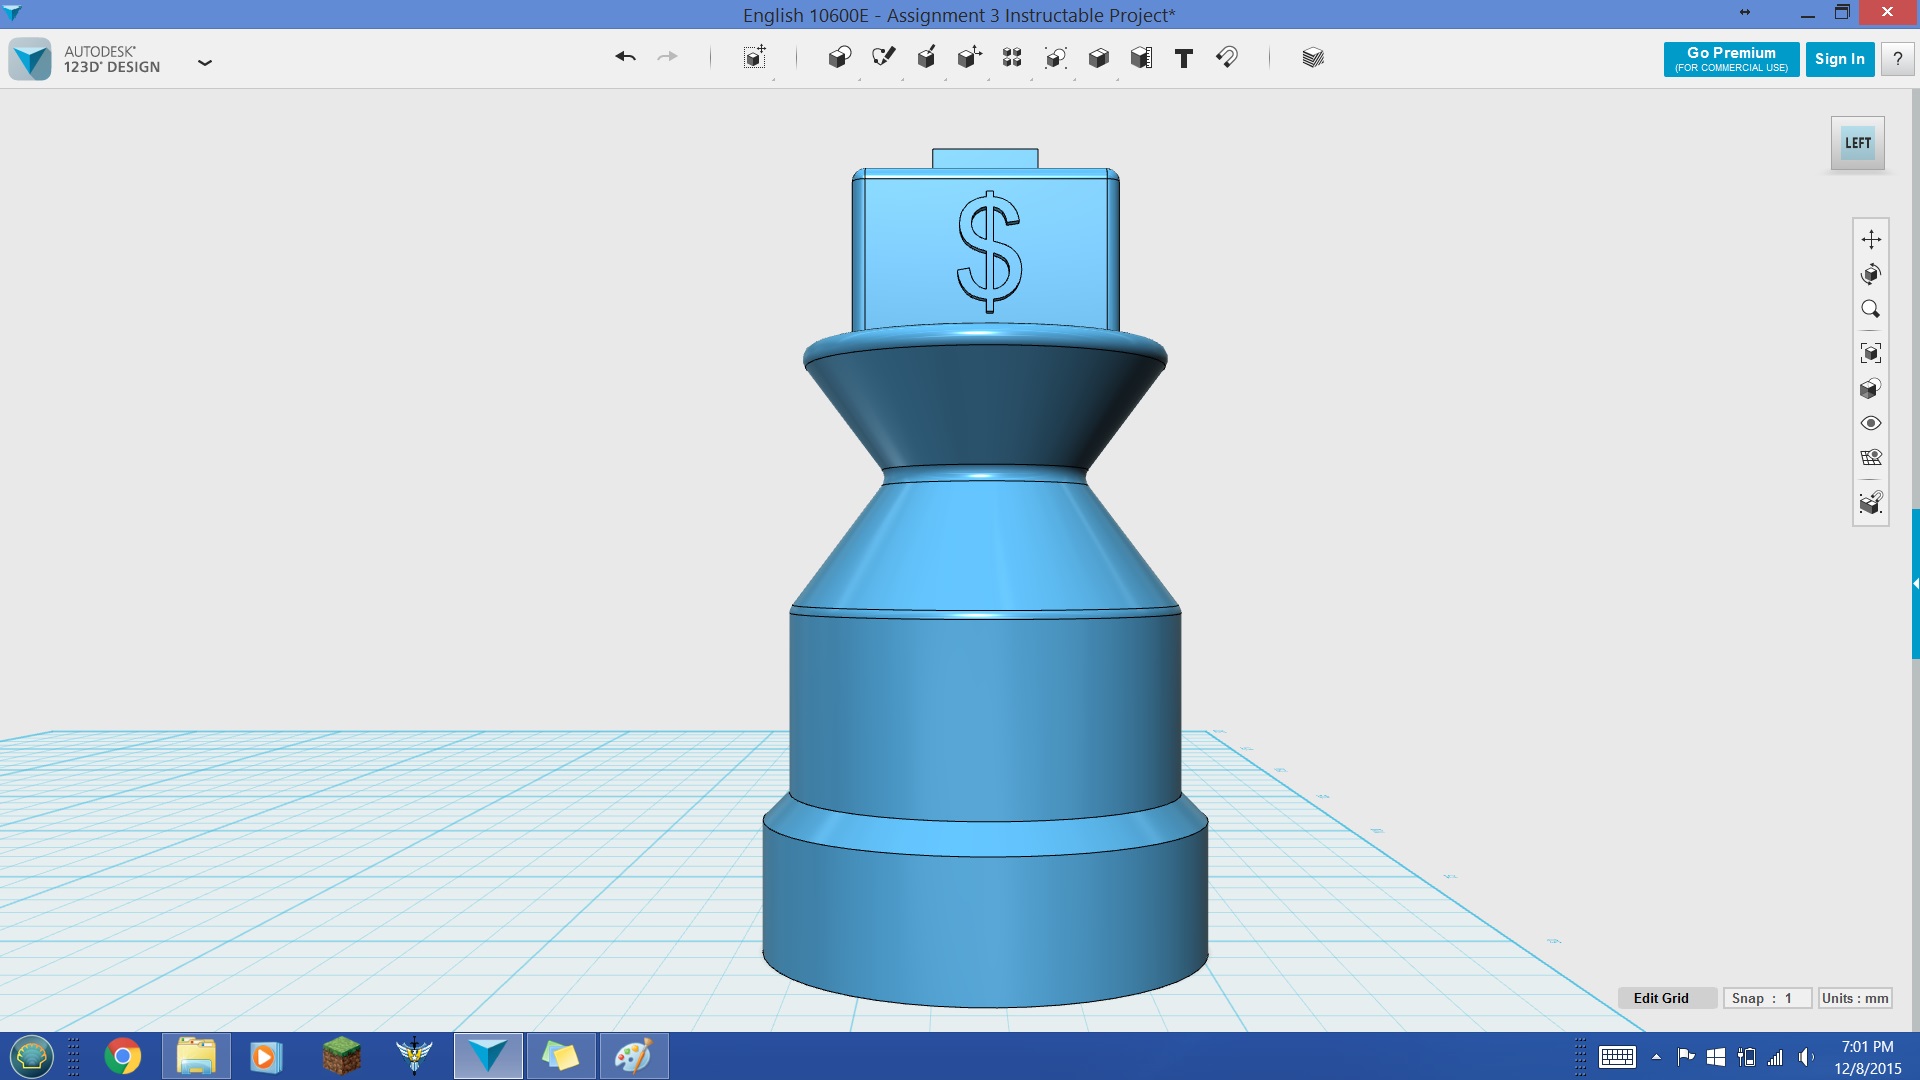The height and width of the screenshot is (1080, 1920).
Task: Expand the collapsed right side panel tab
Action: (x=1915, y=583)
